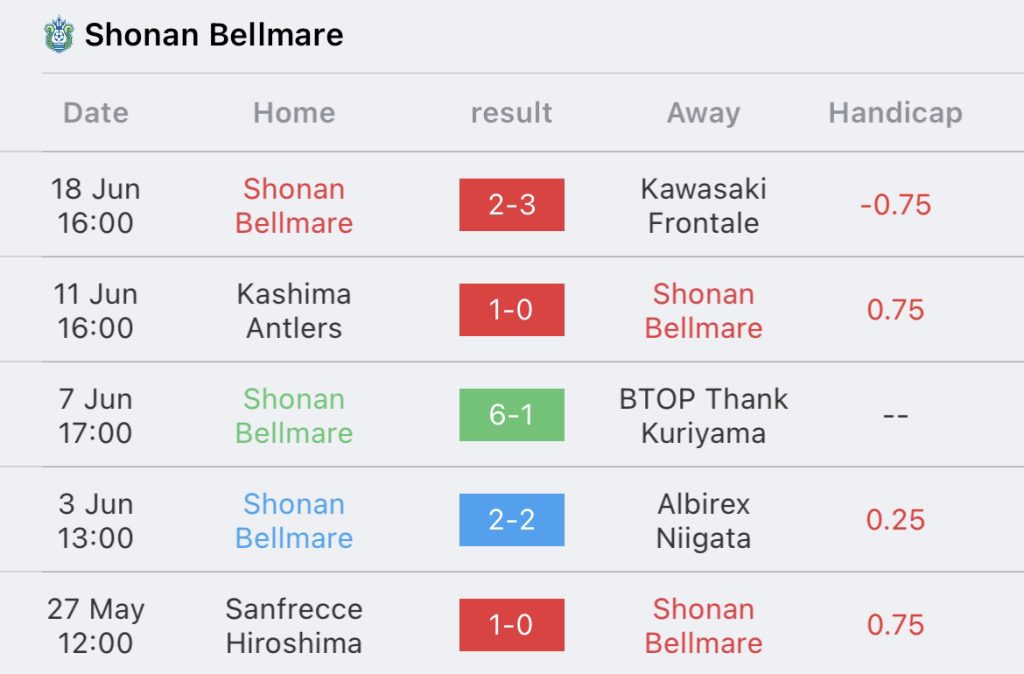Click the Date column header
Viewport: 1024px width, 674px height.
[96, 113]
